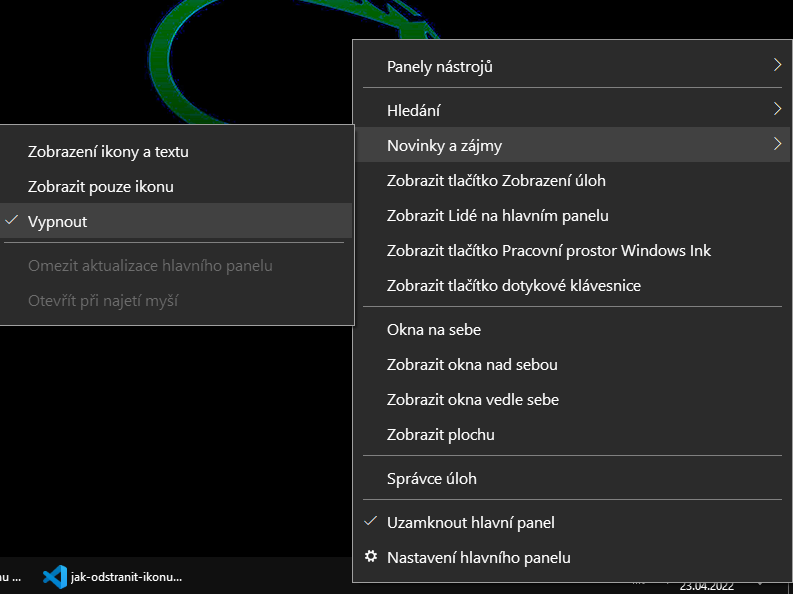Enable Zobrazit Lidé na hlavním panelu
Screen dimensions: 794x594
(497, 215)
